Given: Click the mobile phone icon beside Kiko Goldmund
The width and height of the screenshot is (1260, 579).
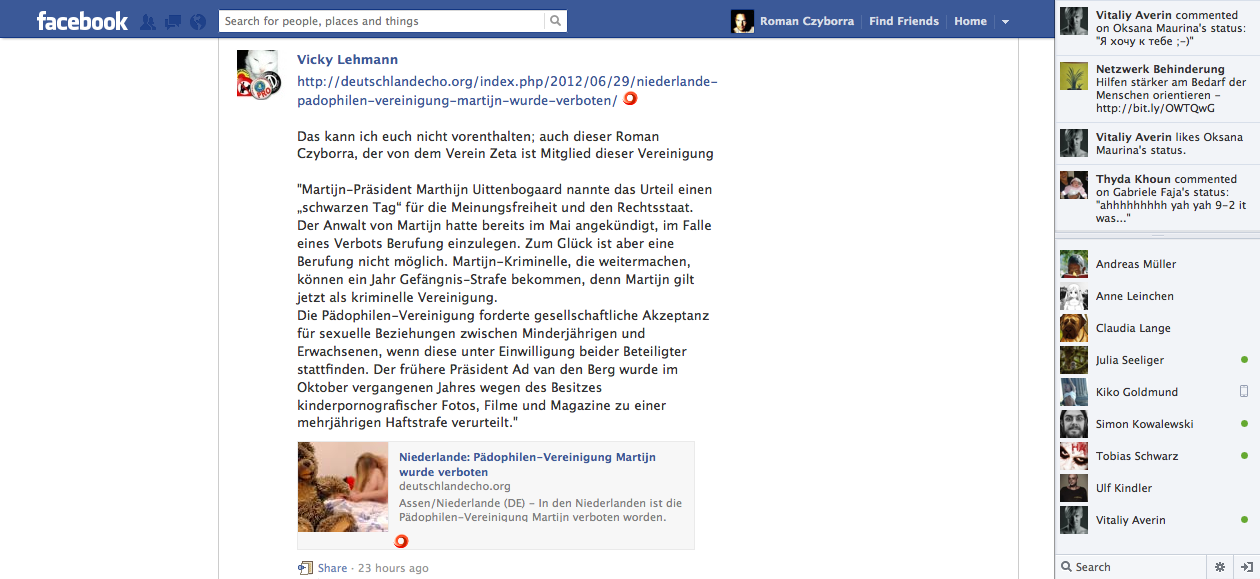Looking at the screenshot, I should pyautogui.click(x=1244, y=392).
